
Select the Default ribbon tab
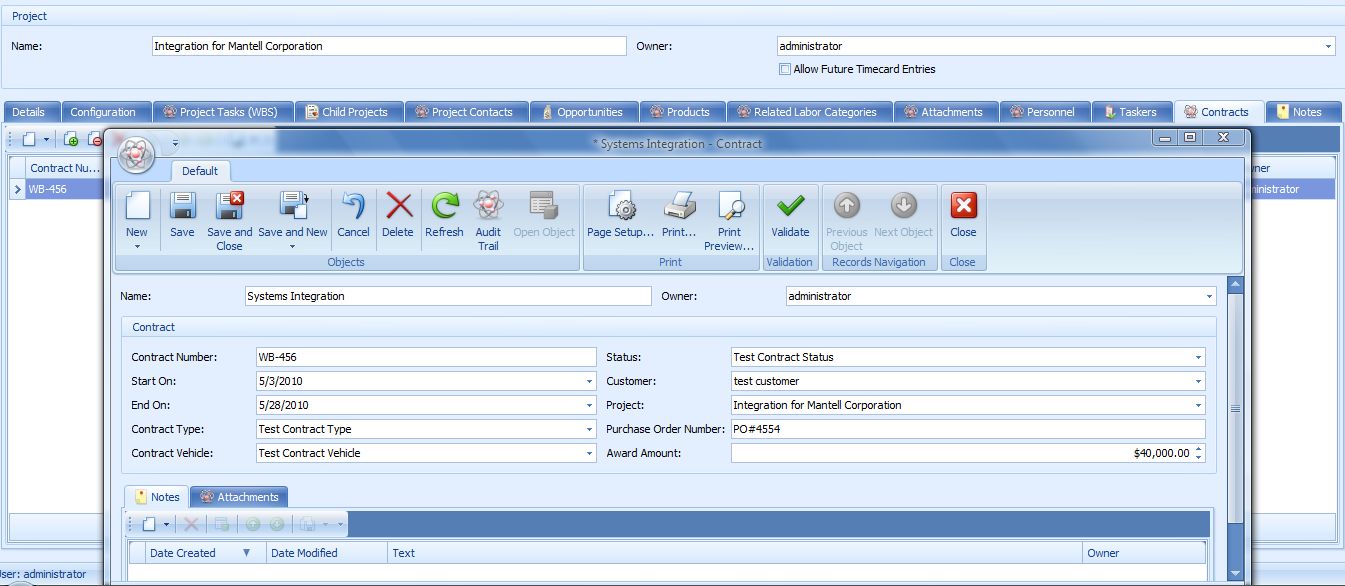point(200,171)
